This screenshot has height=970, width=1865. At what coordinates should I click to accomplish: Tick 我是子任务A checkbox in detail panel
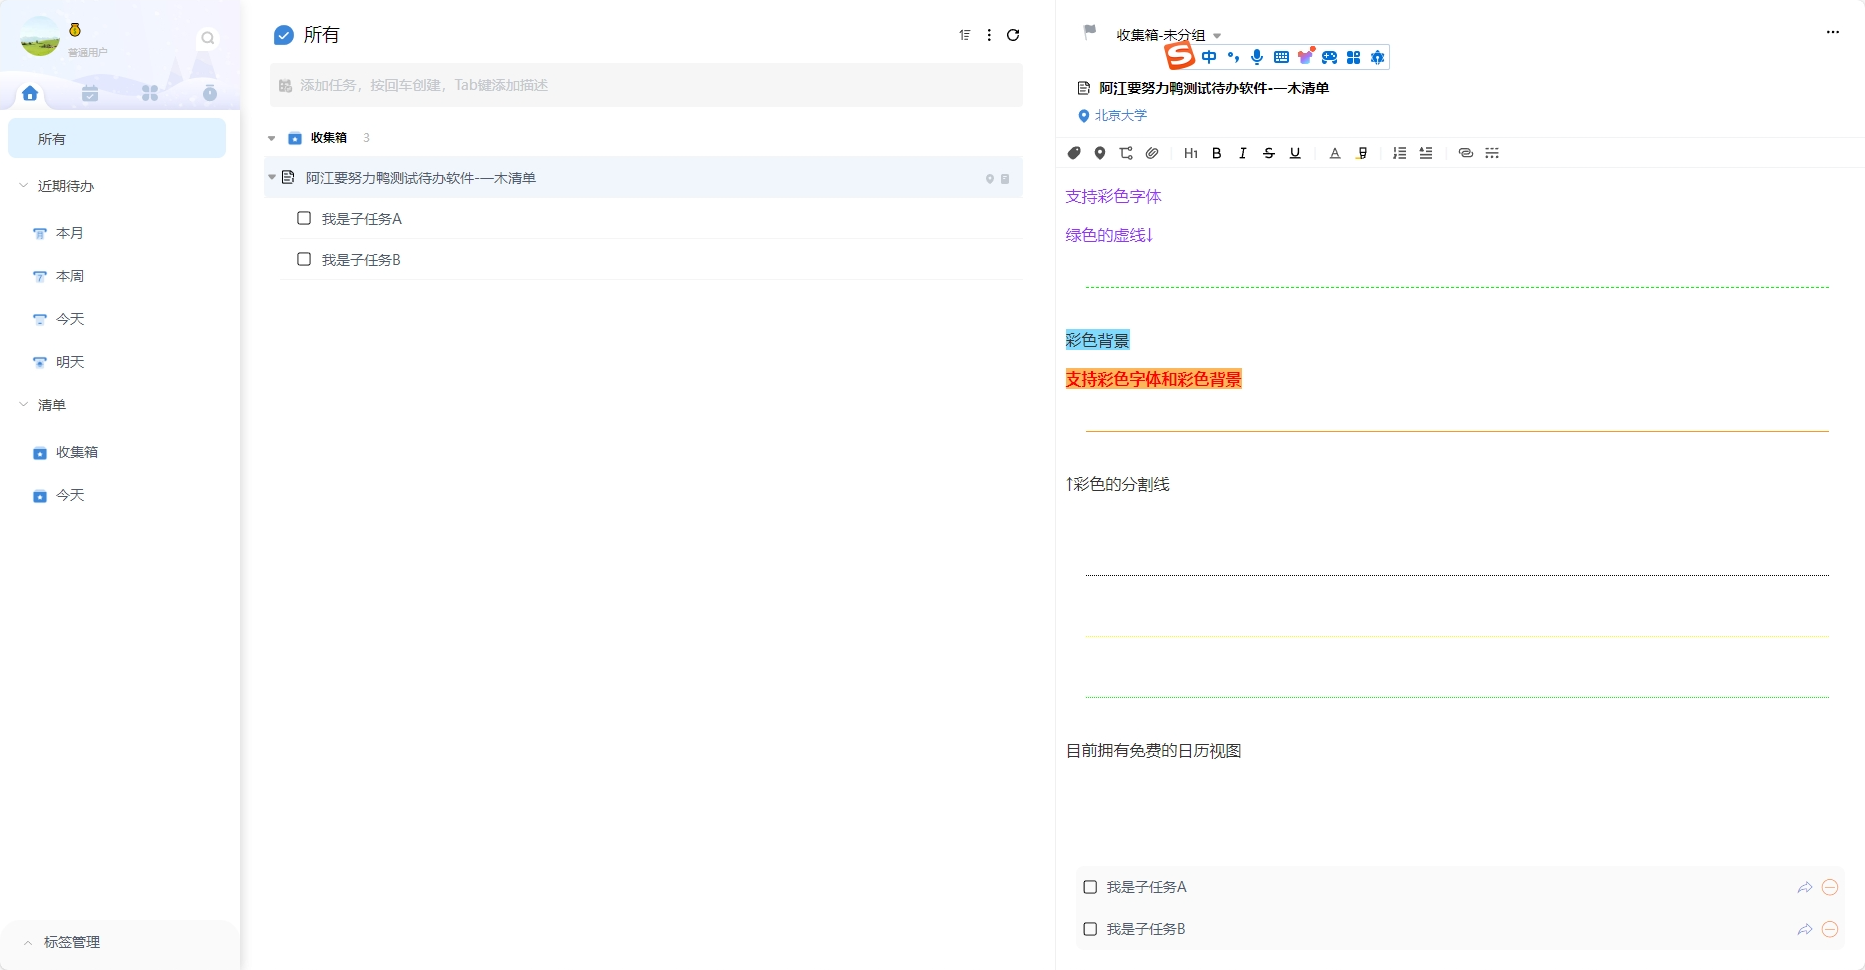[1090, 887]
